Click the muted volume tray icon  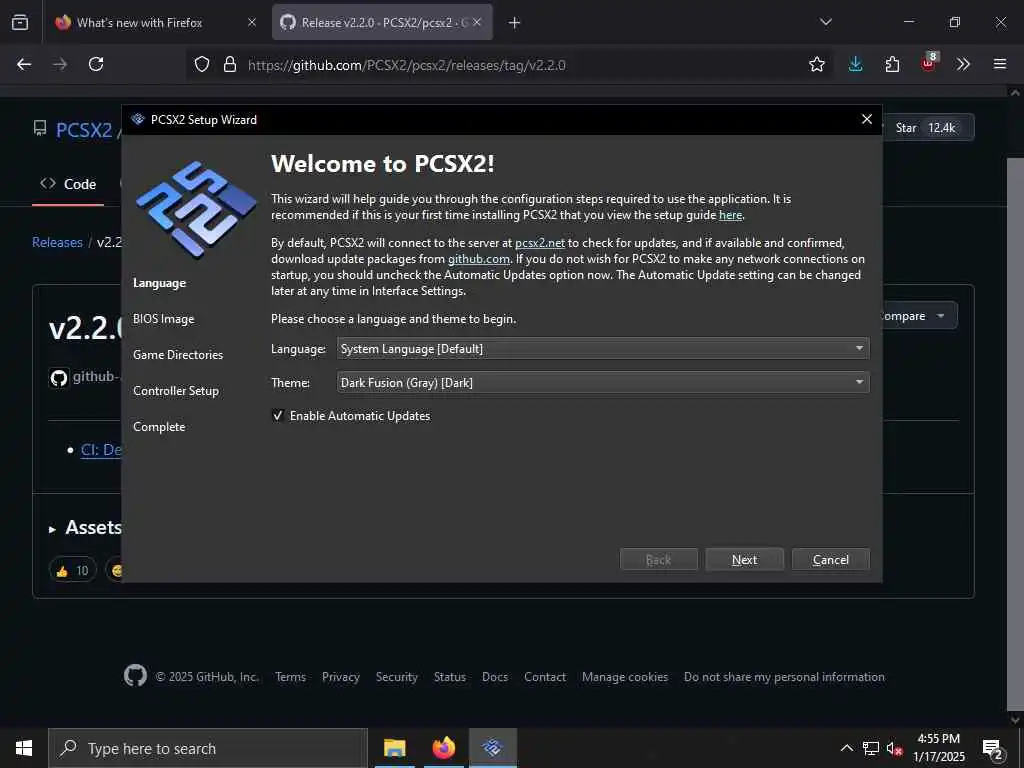[x=894, y=748]
